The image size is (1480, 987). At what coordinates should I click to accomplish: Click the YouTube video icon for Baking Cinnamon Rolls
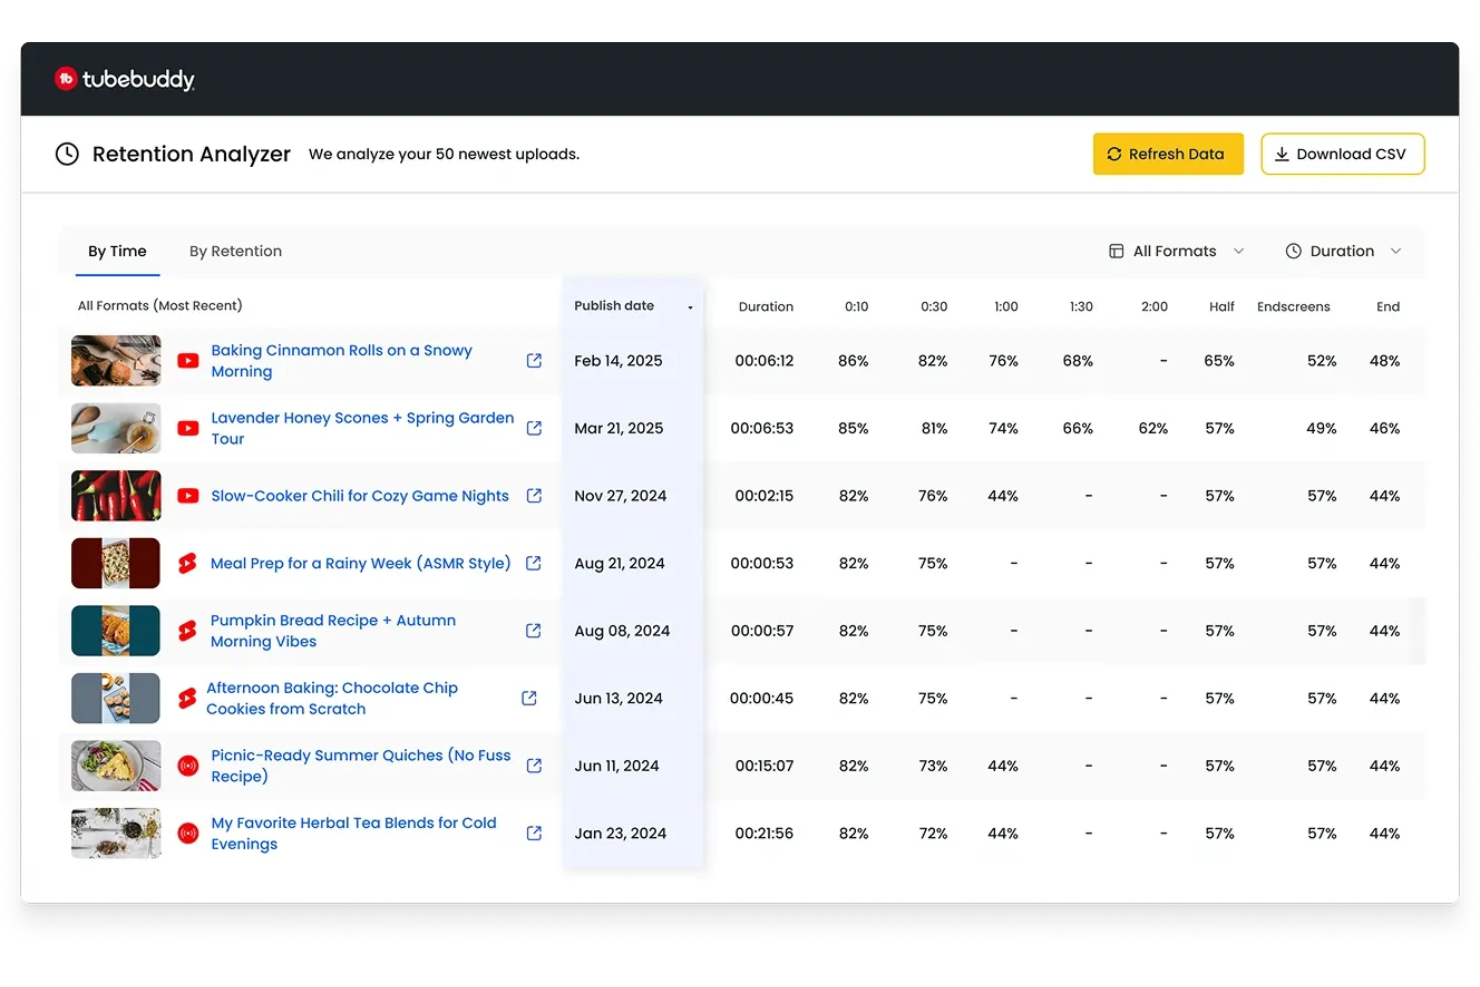pos(187,361)
